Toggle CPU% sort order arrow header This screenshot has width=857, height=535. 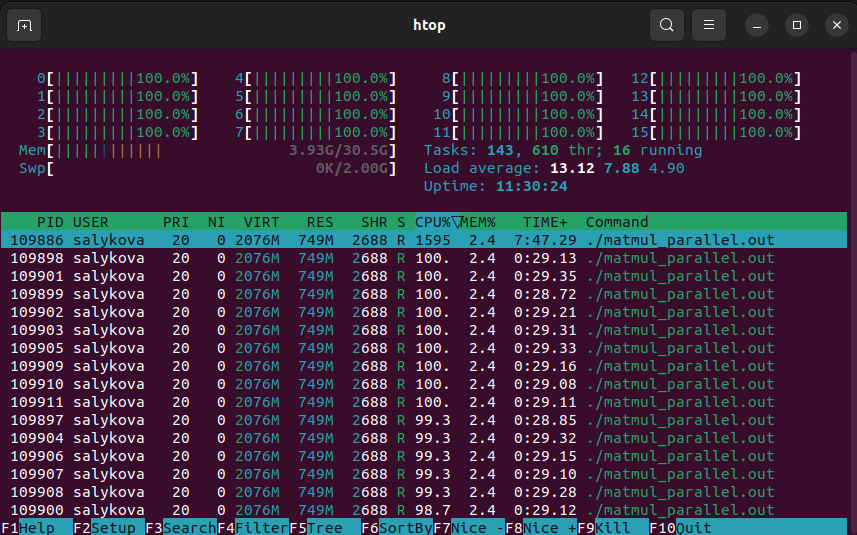click(x=437, y=222)
